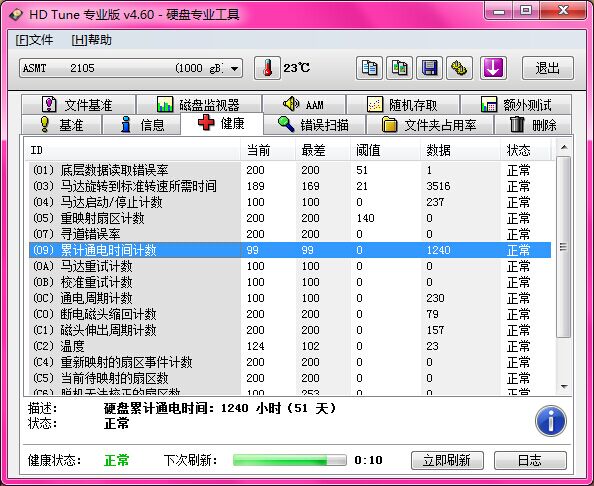Select row (C5) 当前待映射的扇区数
Image resolution: width=594 pixels, height=486 pixels.
(290, 378)
